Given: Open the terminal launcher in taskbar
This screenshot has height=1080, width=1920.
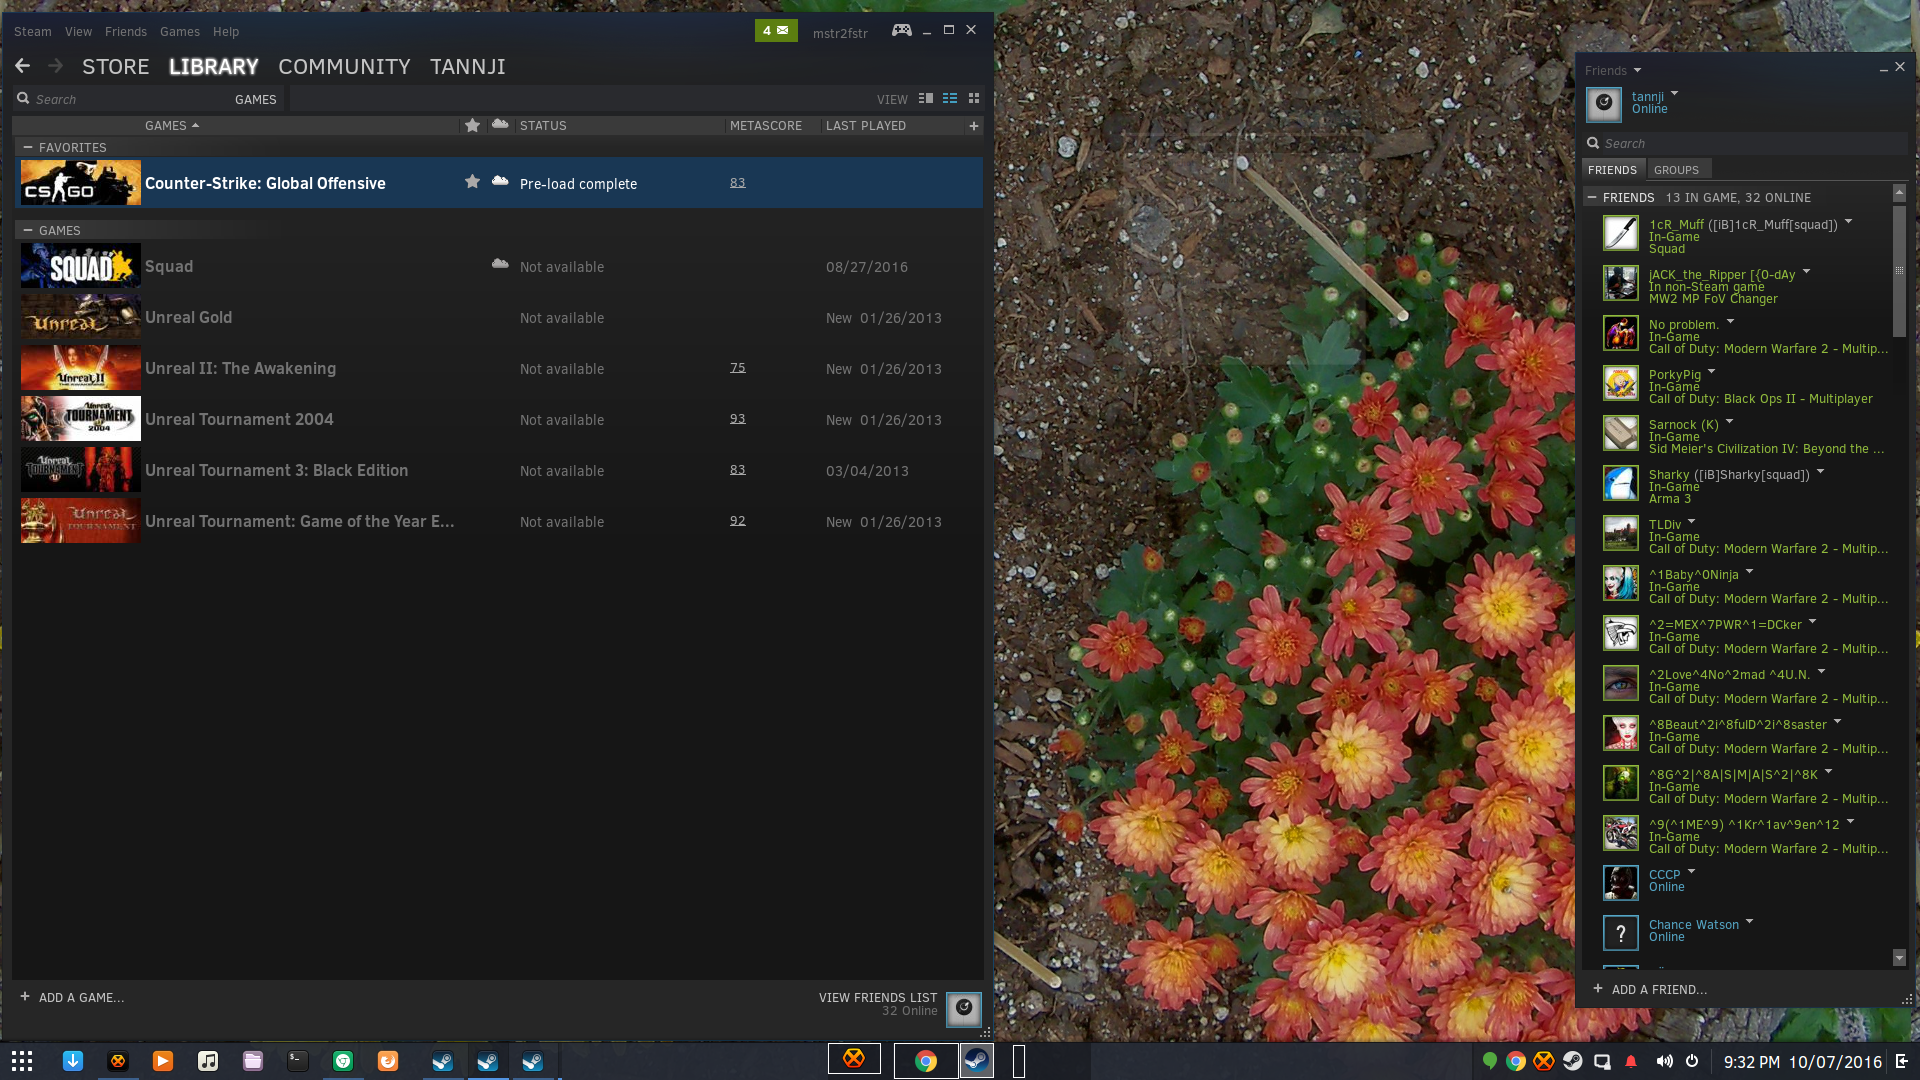Looking at the screenshot, I should point(298,1061).
